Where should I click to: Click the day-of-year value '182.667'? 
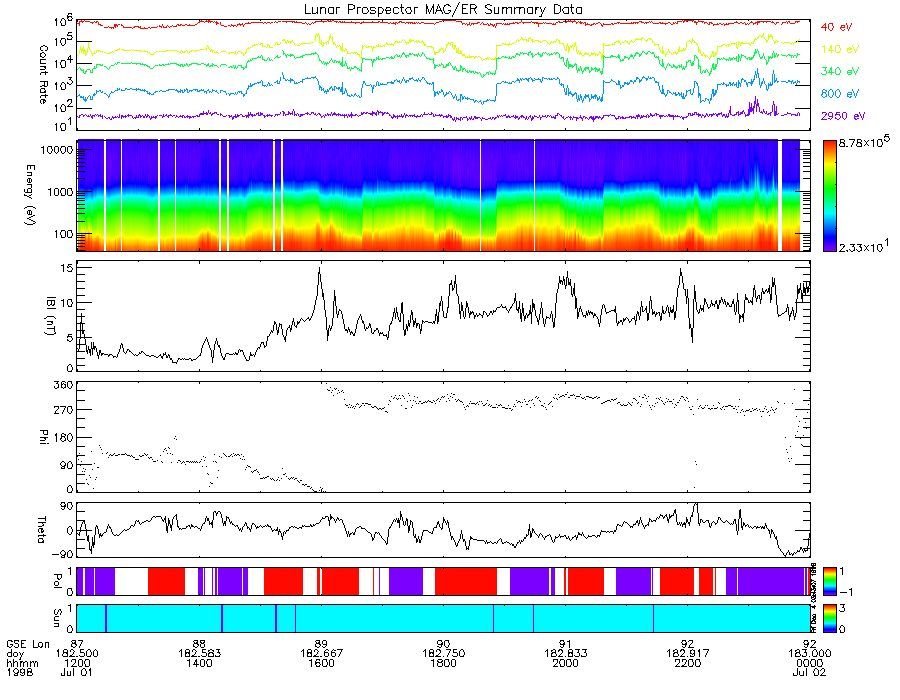click(x=321, y=654)
